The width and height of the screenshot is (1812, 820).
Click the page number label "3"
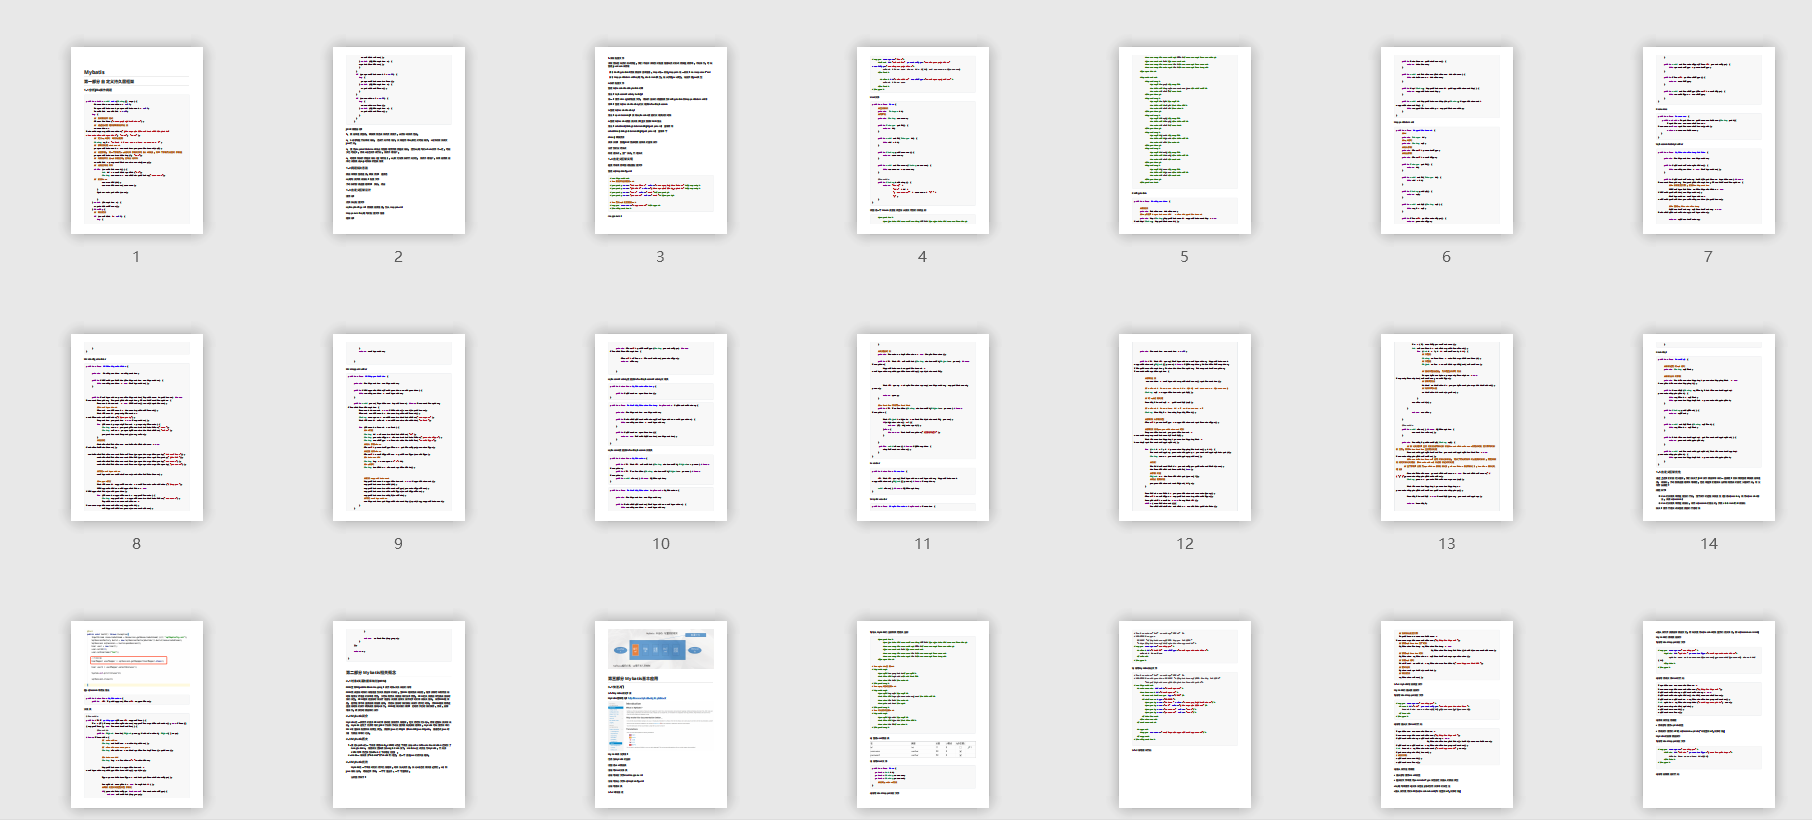pyautogui.click(x=660, y=257)
